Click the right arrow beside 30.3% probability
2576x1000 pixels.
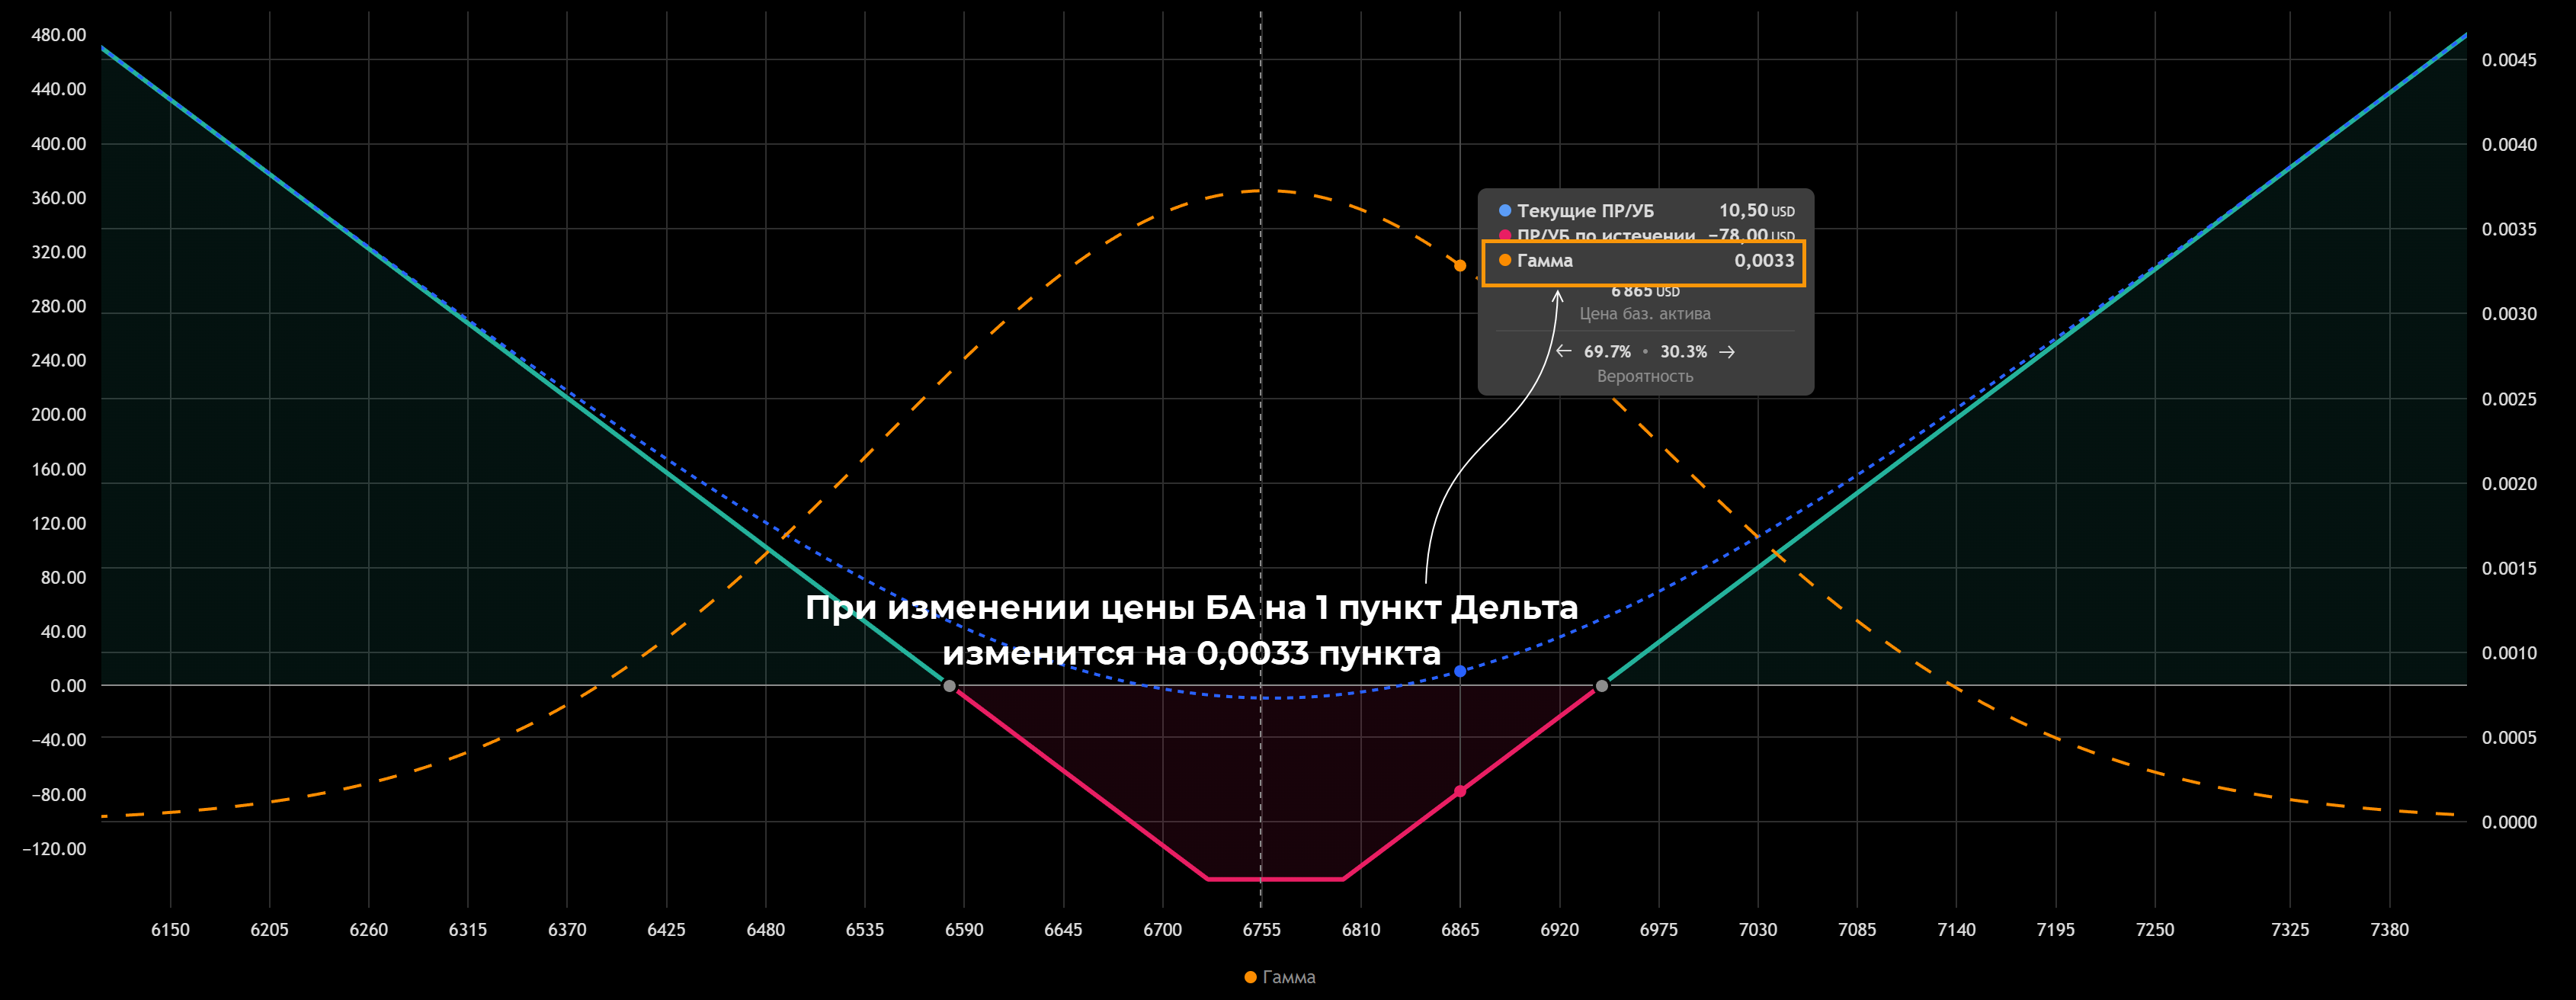coord(1727,352)
